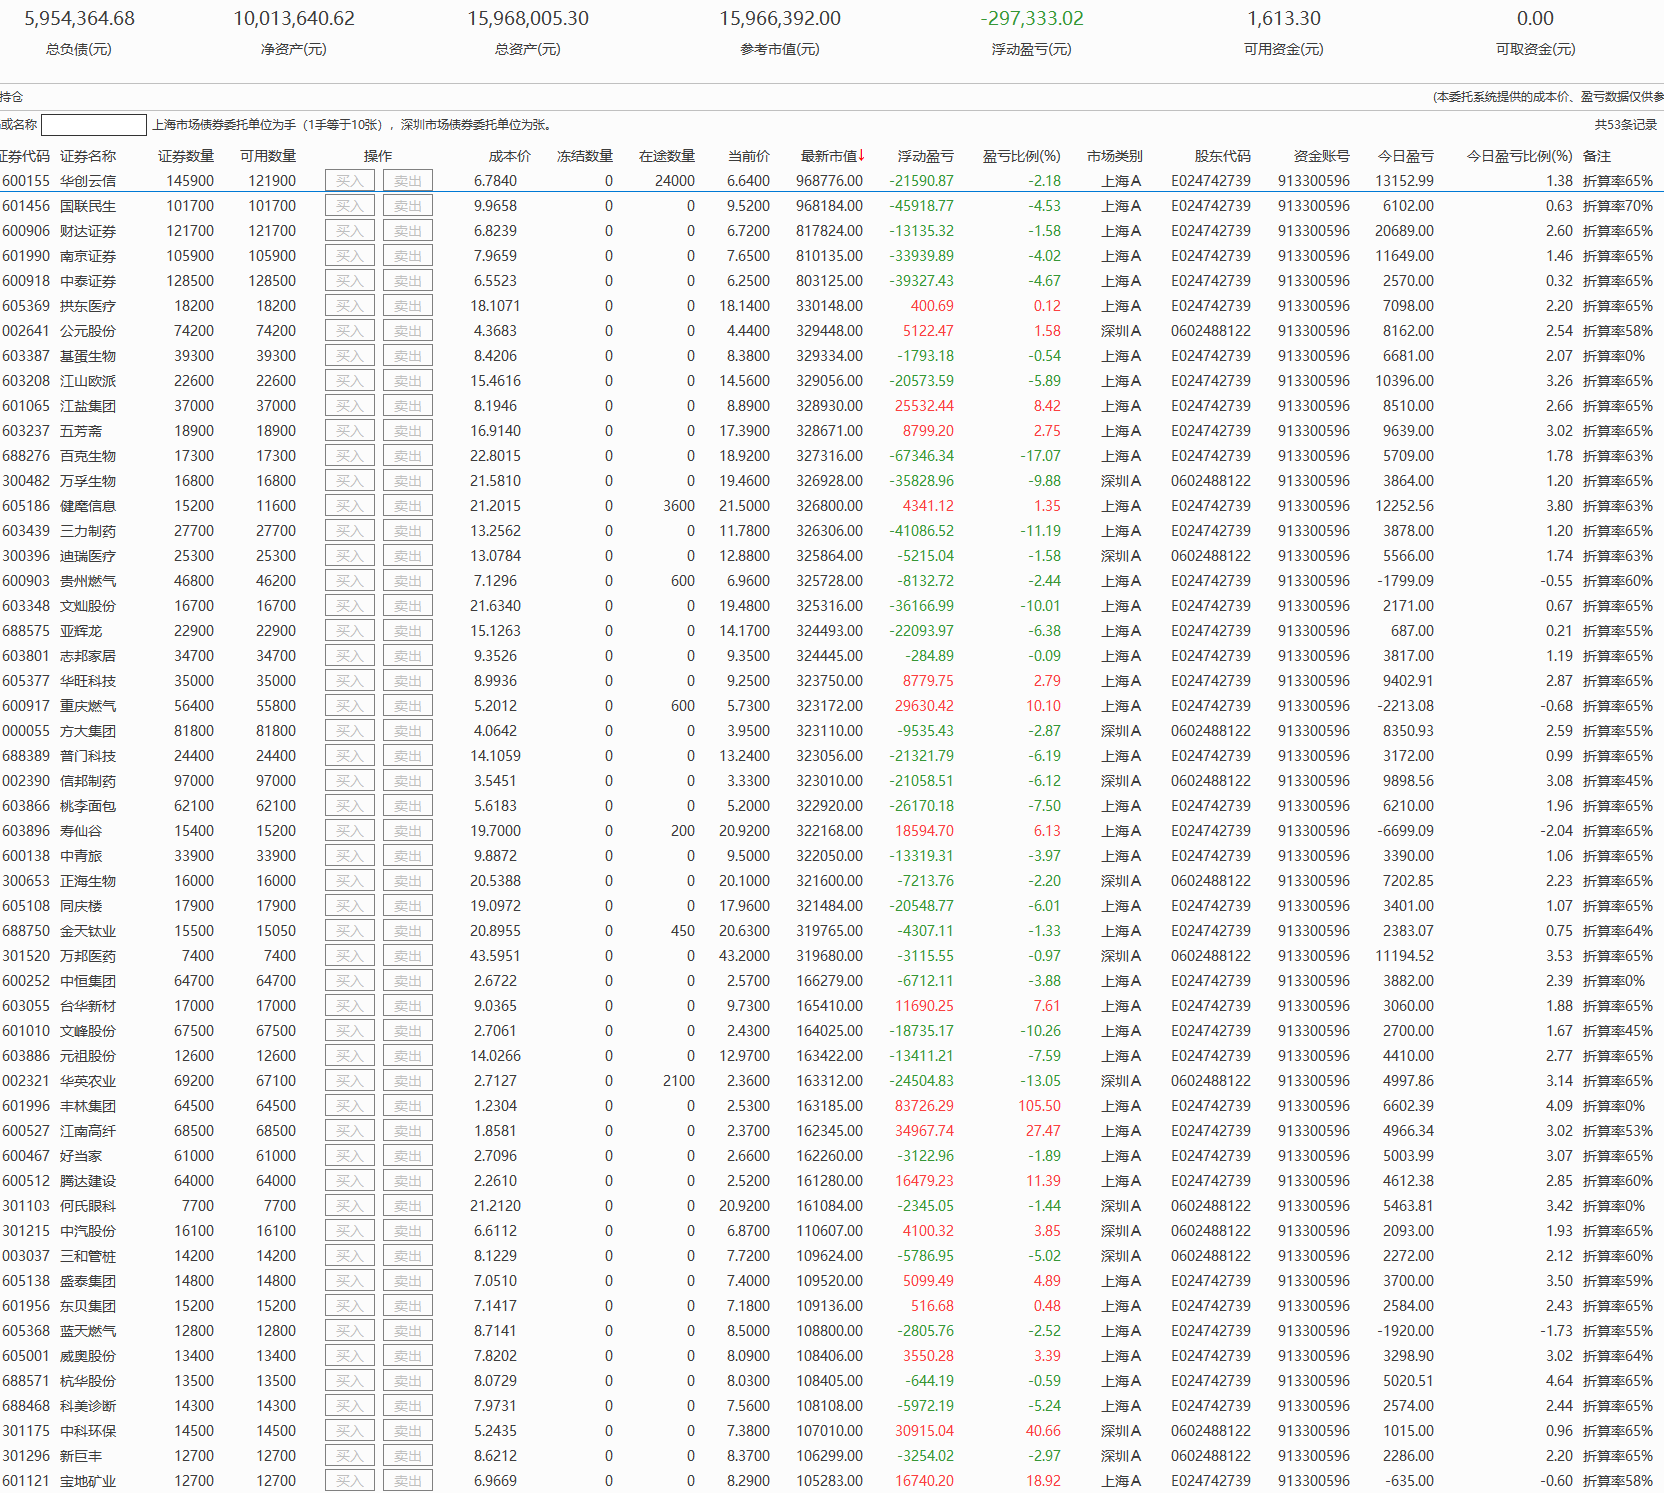Click 卖出 button for 财达证券
Viewport: 1664px width, 1493px height.
[x=408, y=231]
